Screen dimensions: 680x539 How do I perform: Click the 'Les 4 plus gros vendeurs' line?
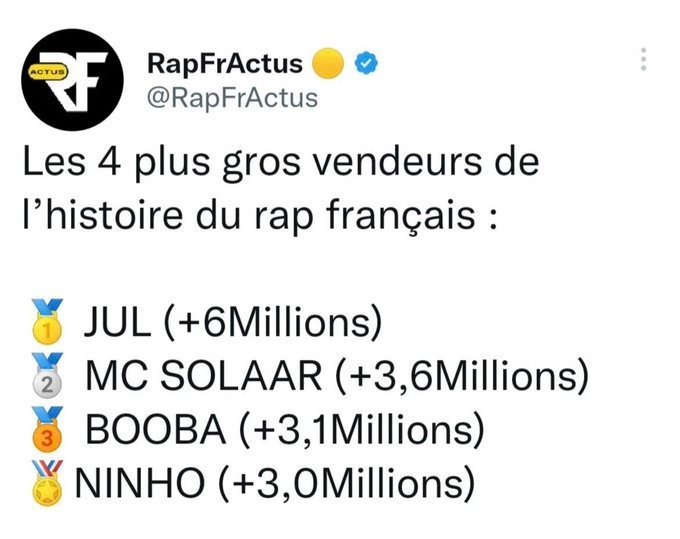click(x=281, y=163)
